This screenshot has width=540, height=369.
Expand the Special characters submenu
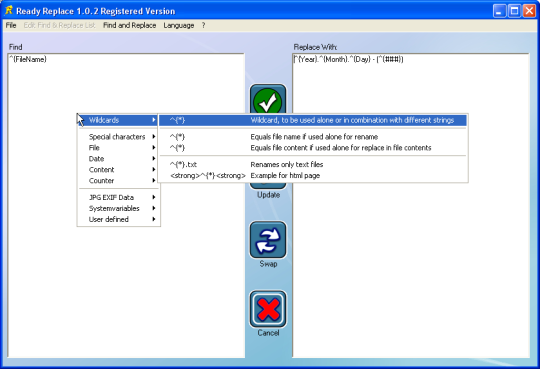pyautogui.click(x=118, y=137)
